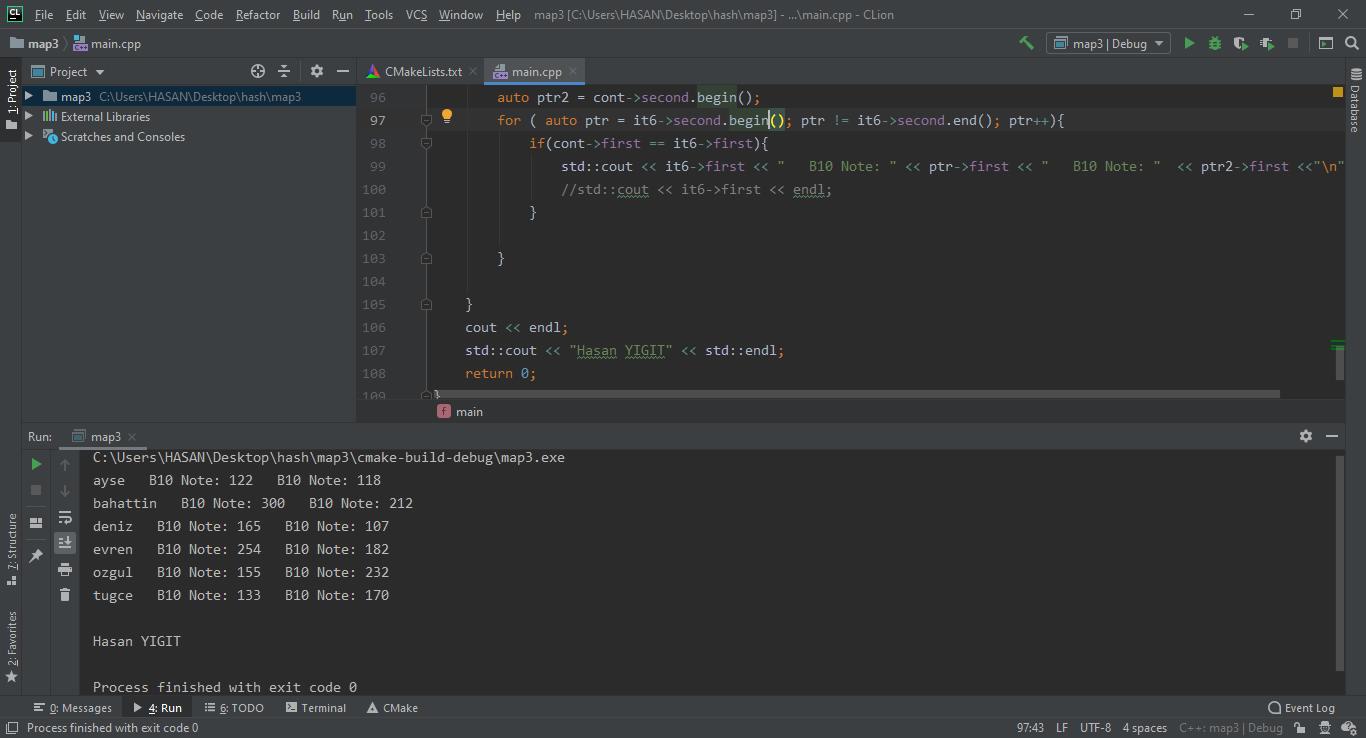1366x738 pixels.
Task: Open the Event Log
Action: pos(1301,707)
